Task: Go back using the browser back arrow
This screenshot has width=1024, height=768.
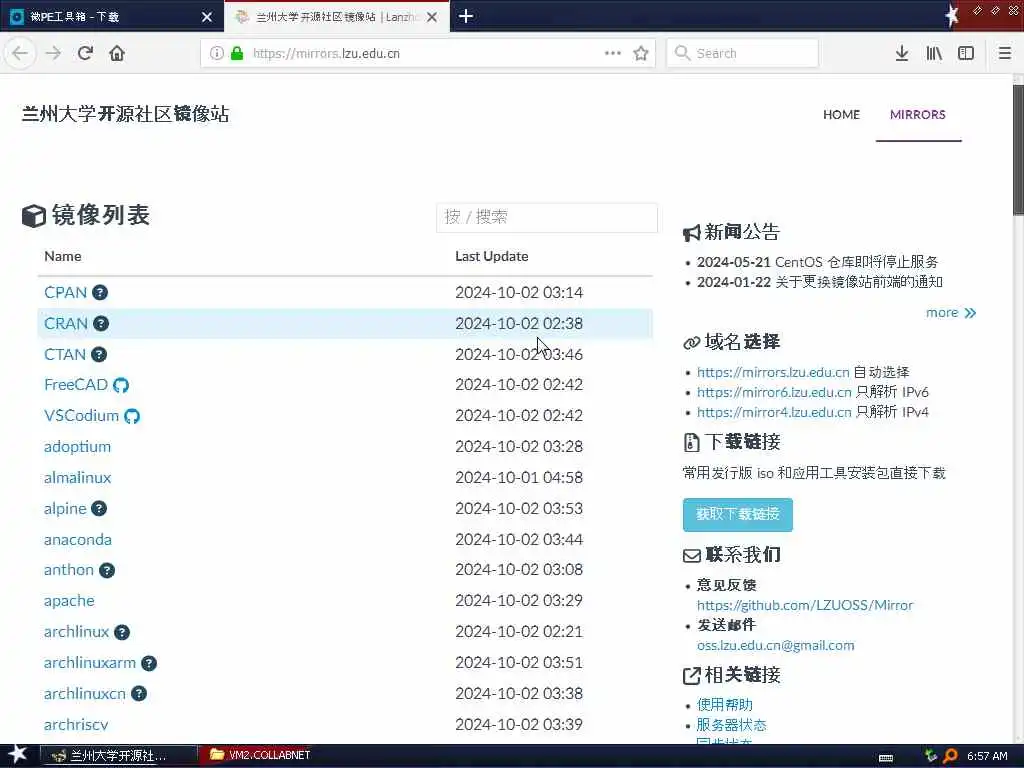Action: pos(20,54)
